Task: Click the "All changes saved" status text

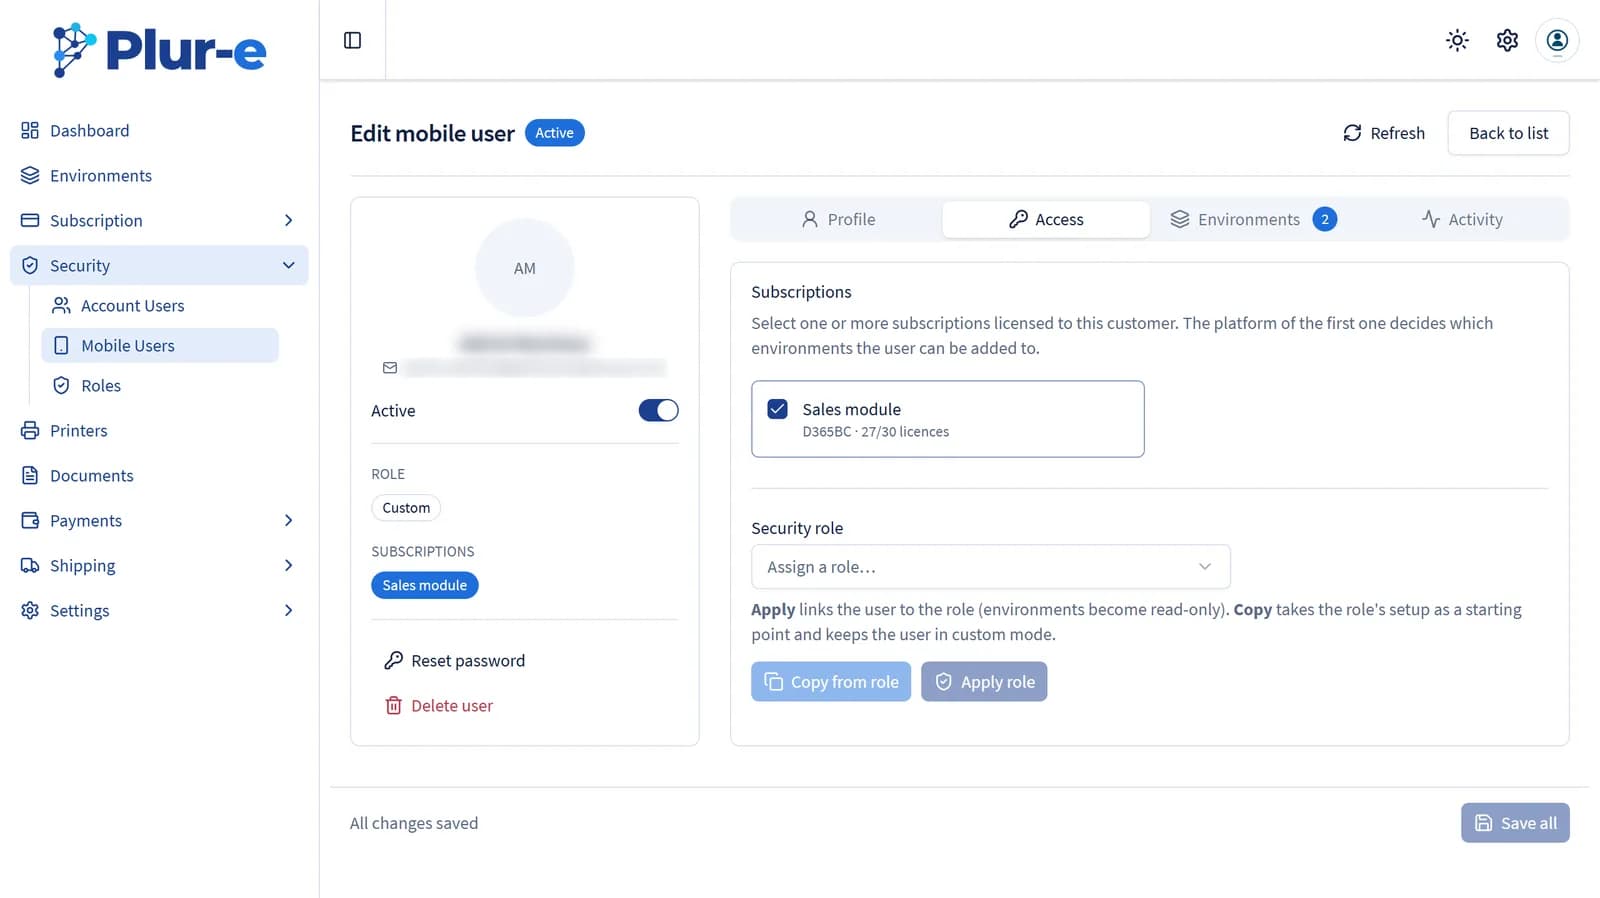Action: point(414,823)
